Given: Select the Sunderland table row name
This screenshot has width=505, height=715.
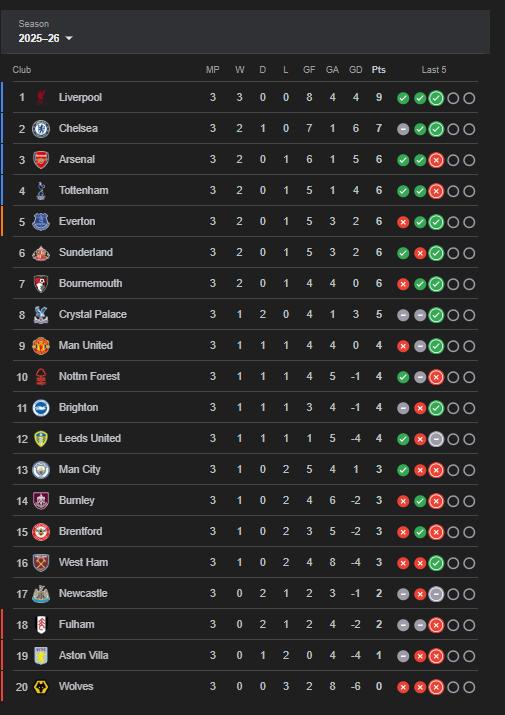Looking at the screenshot, I should (x=86, y=252).
